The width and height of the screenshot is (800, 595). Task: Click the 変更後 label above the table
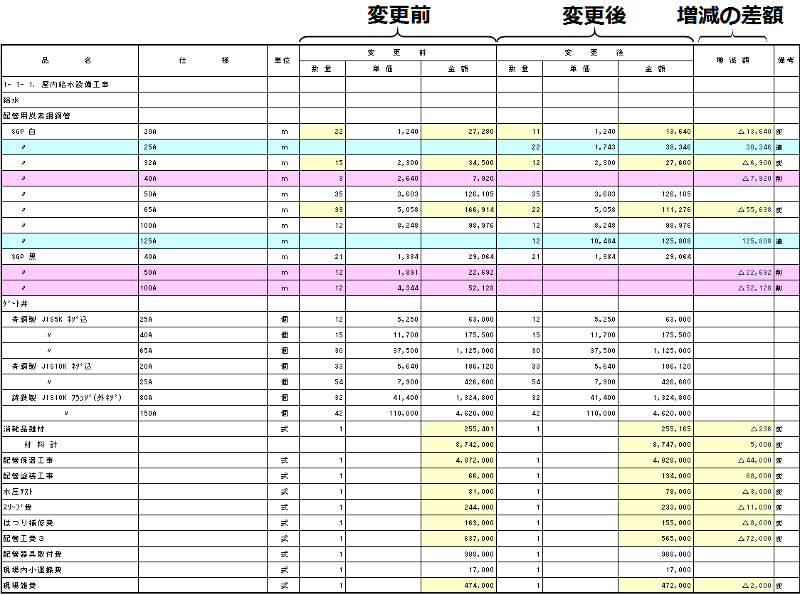point(595,16)
